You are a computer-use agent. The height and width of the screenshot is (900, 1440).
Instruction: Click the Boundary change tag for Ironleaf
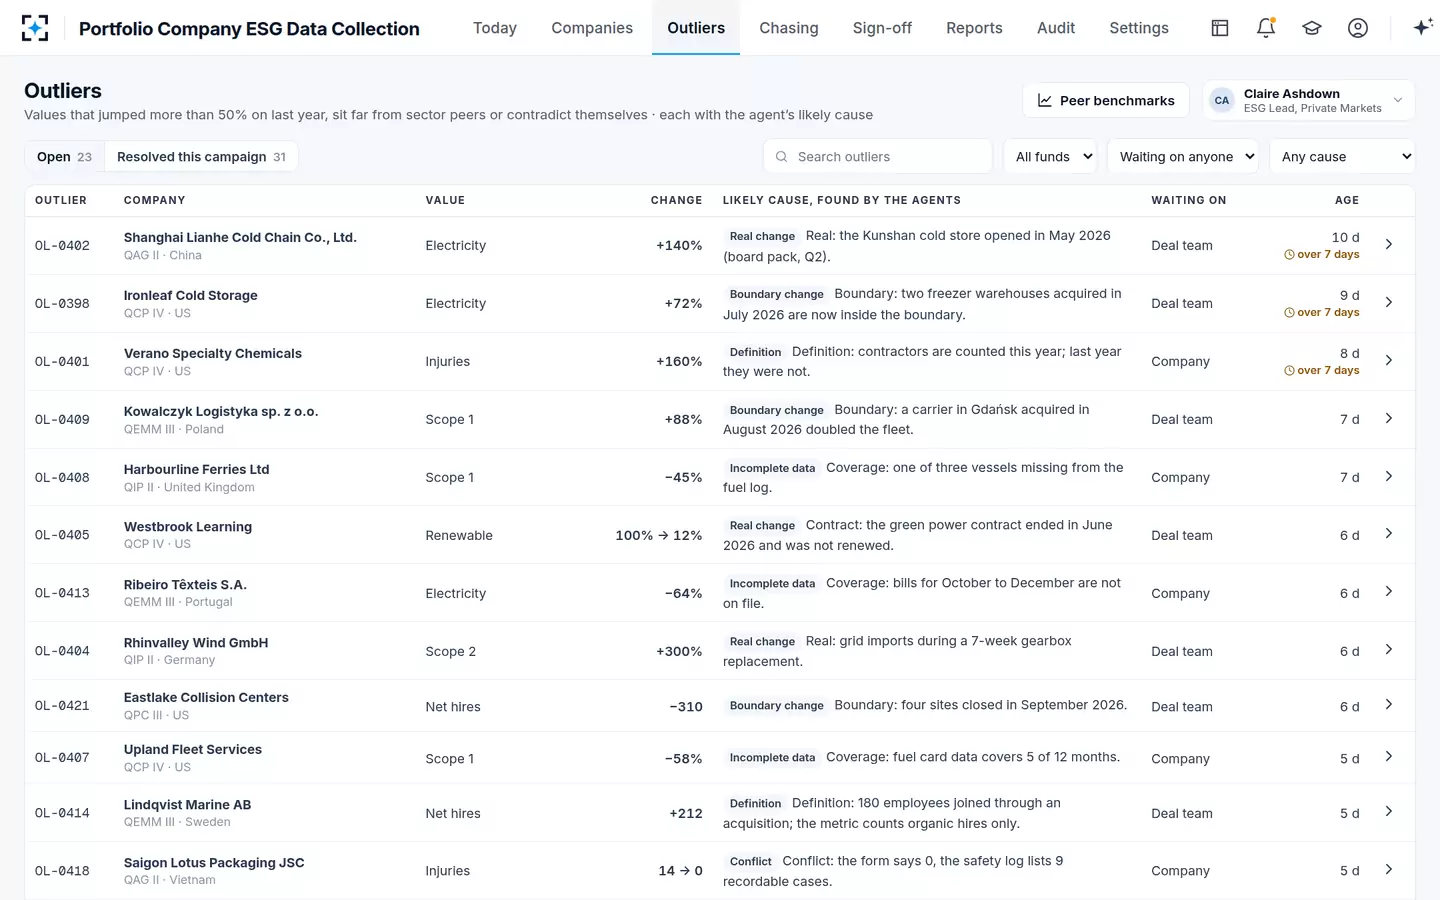coord(777,294)
